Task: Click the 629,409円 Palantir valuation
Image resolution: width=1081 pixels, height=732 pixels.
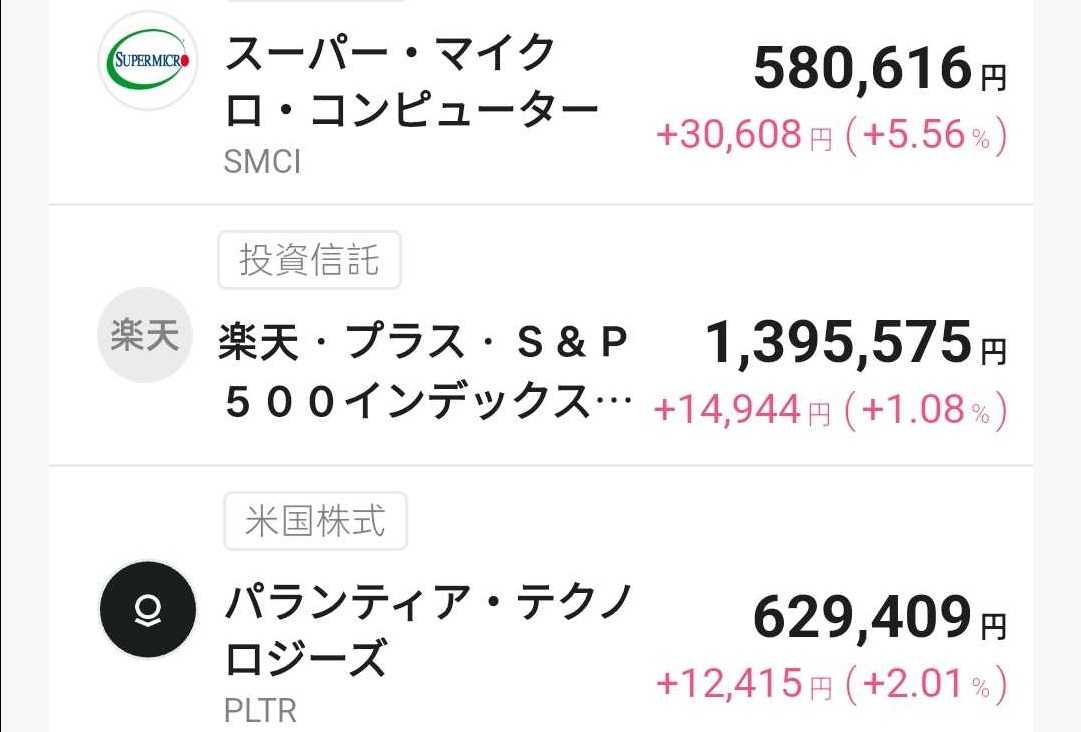Action: (x=880, y=618)
